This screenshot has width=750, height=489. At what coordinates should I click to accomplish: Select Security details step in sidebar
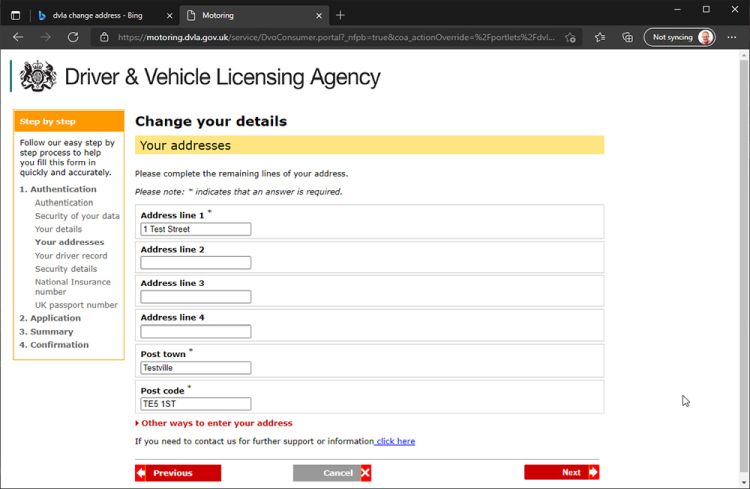(66, 269)
